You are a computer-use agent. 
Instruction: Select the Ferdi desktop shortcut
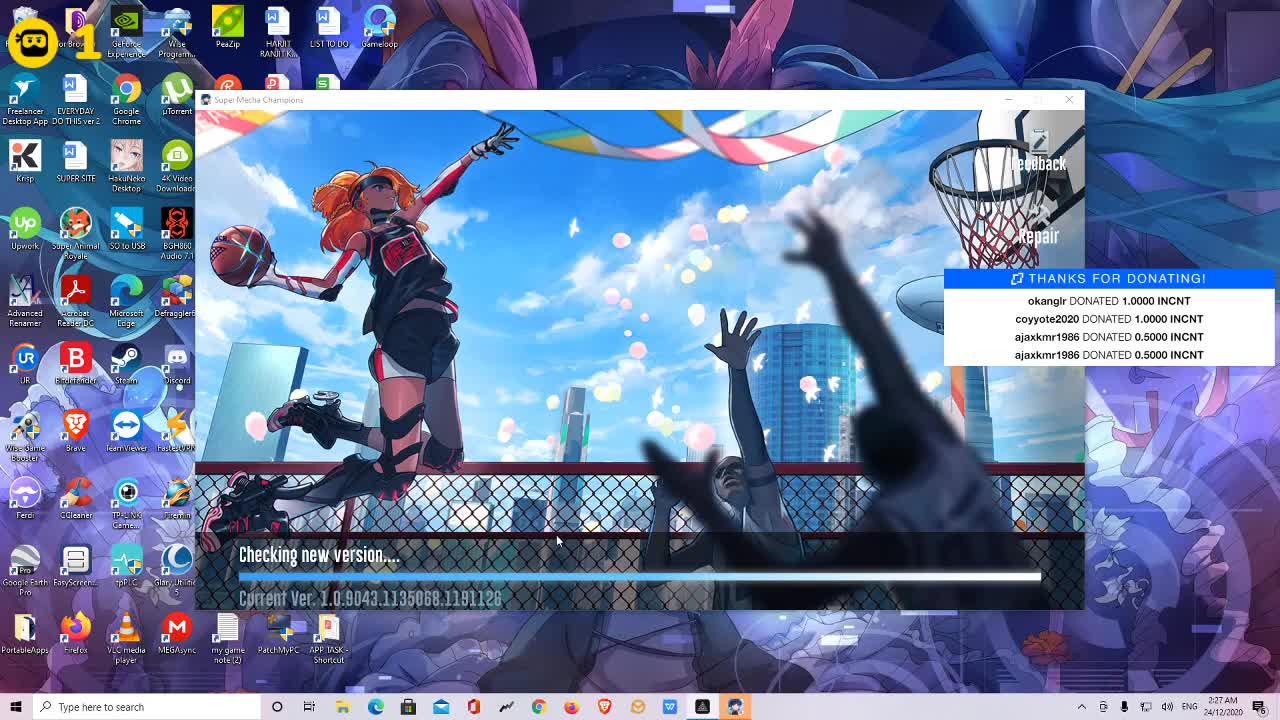tap(25, 498)
